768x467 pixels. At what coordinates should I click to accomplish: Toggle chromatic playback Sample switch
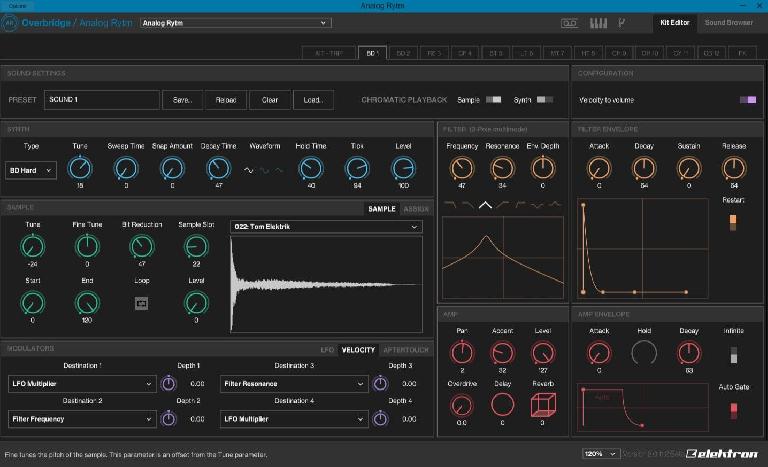point(494,100)
